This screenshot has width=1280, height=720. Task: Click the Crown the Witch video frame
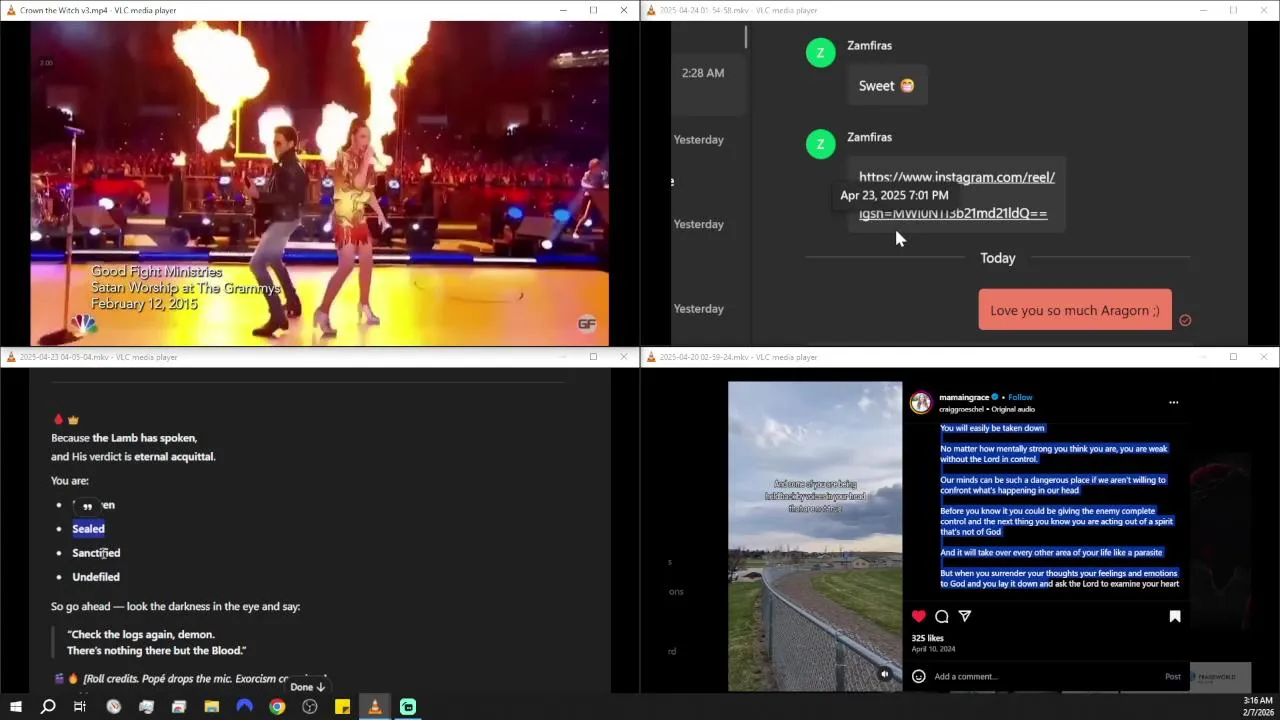pos(319,183)
